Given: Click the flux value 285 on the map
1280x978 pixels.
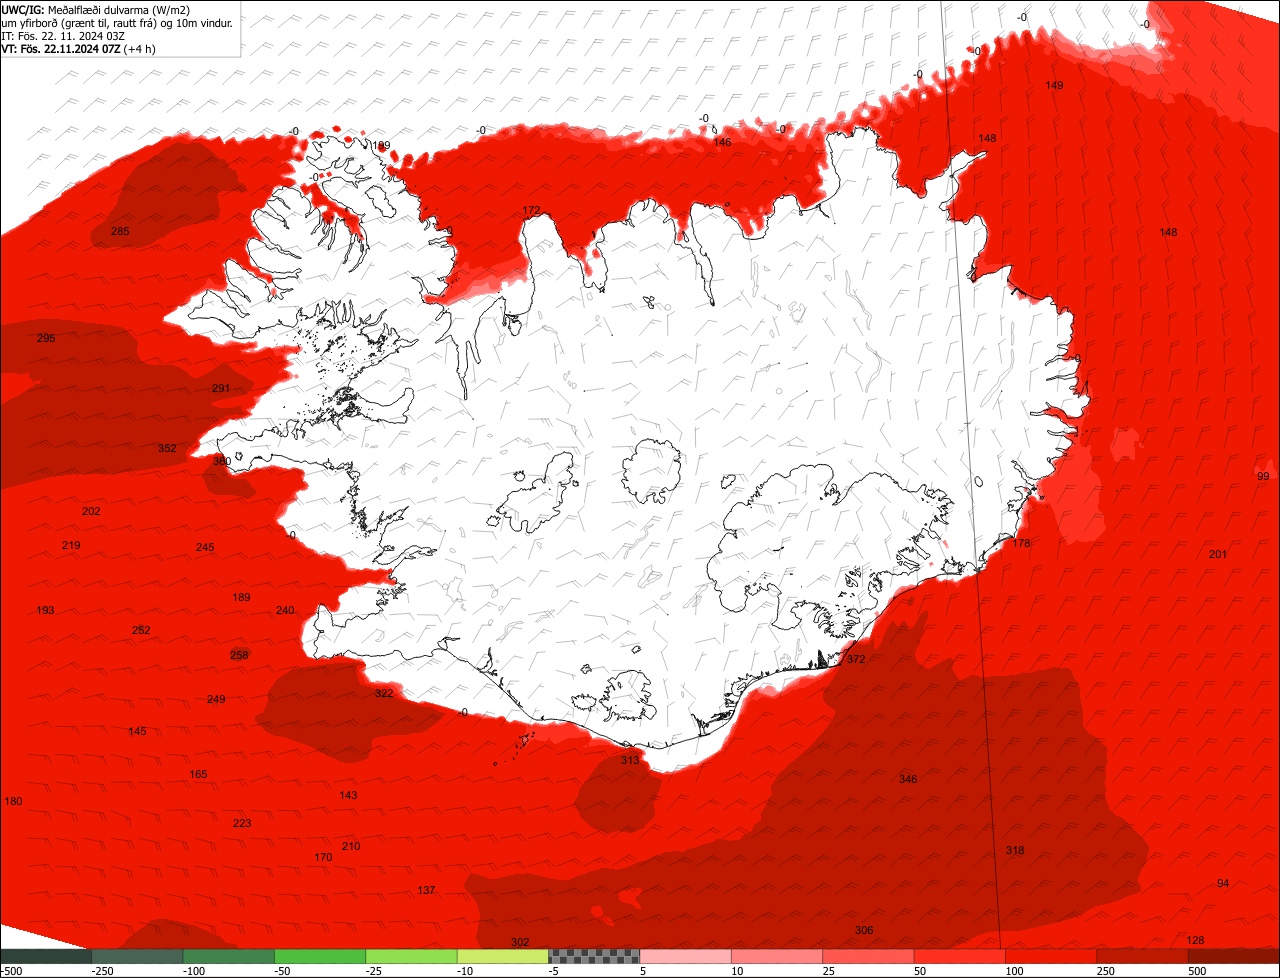Looking at the screenshot, I should click(x=120, y=232).
